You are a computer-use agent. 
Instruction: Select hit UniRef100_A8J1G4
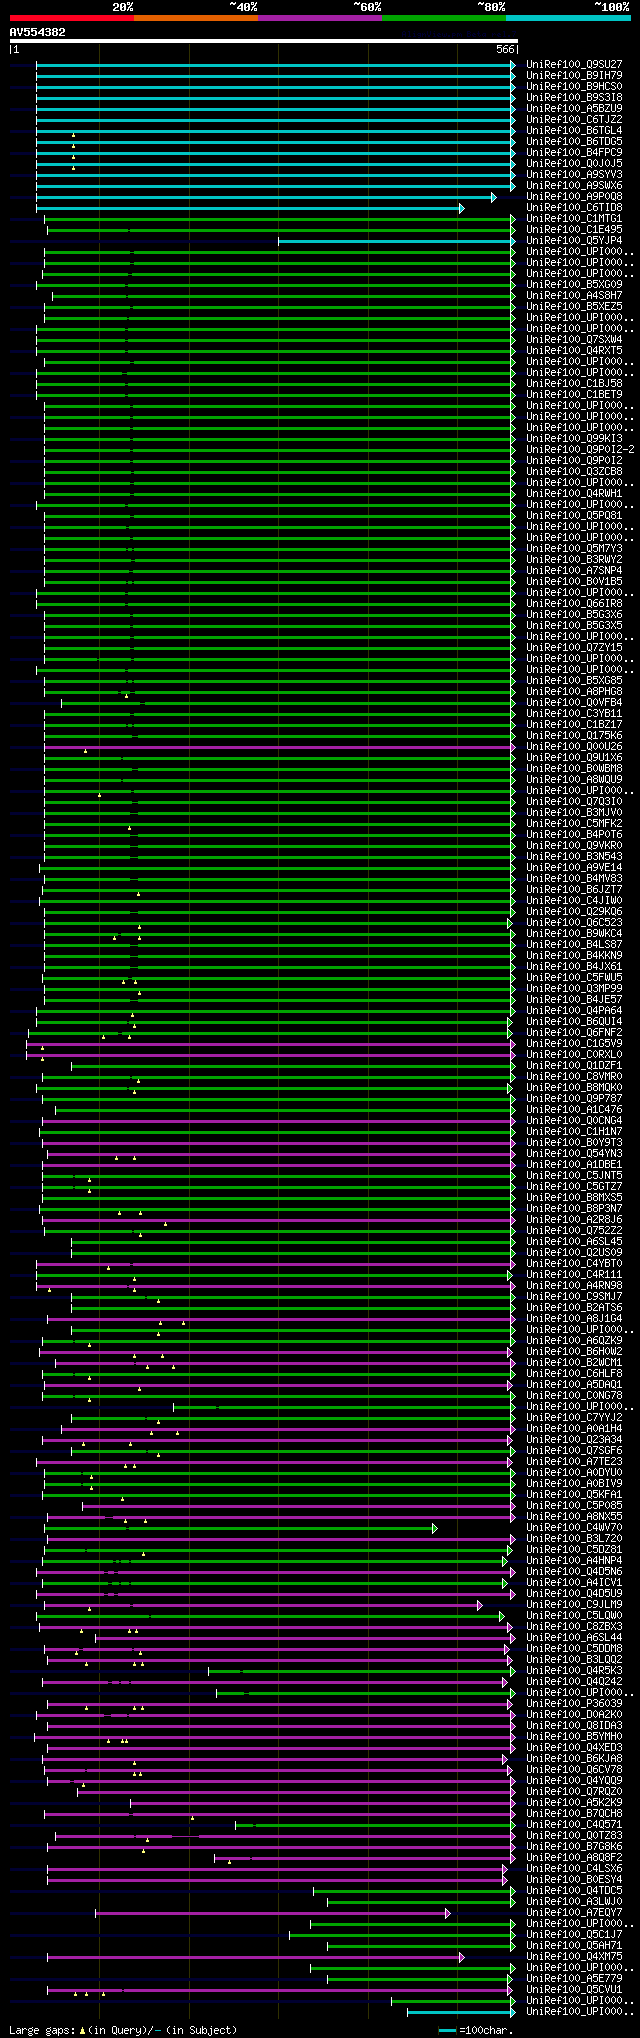pos(574,1318)
